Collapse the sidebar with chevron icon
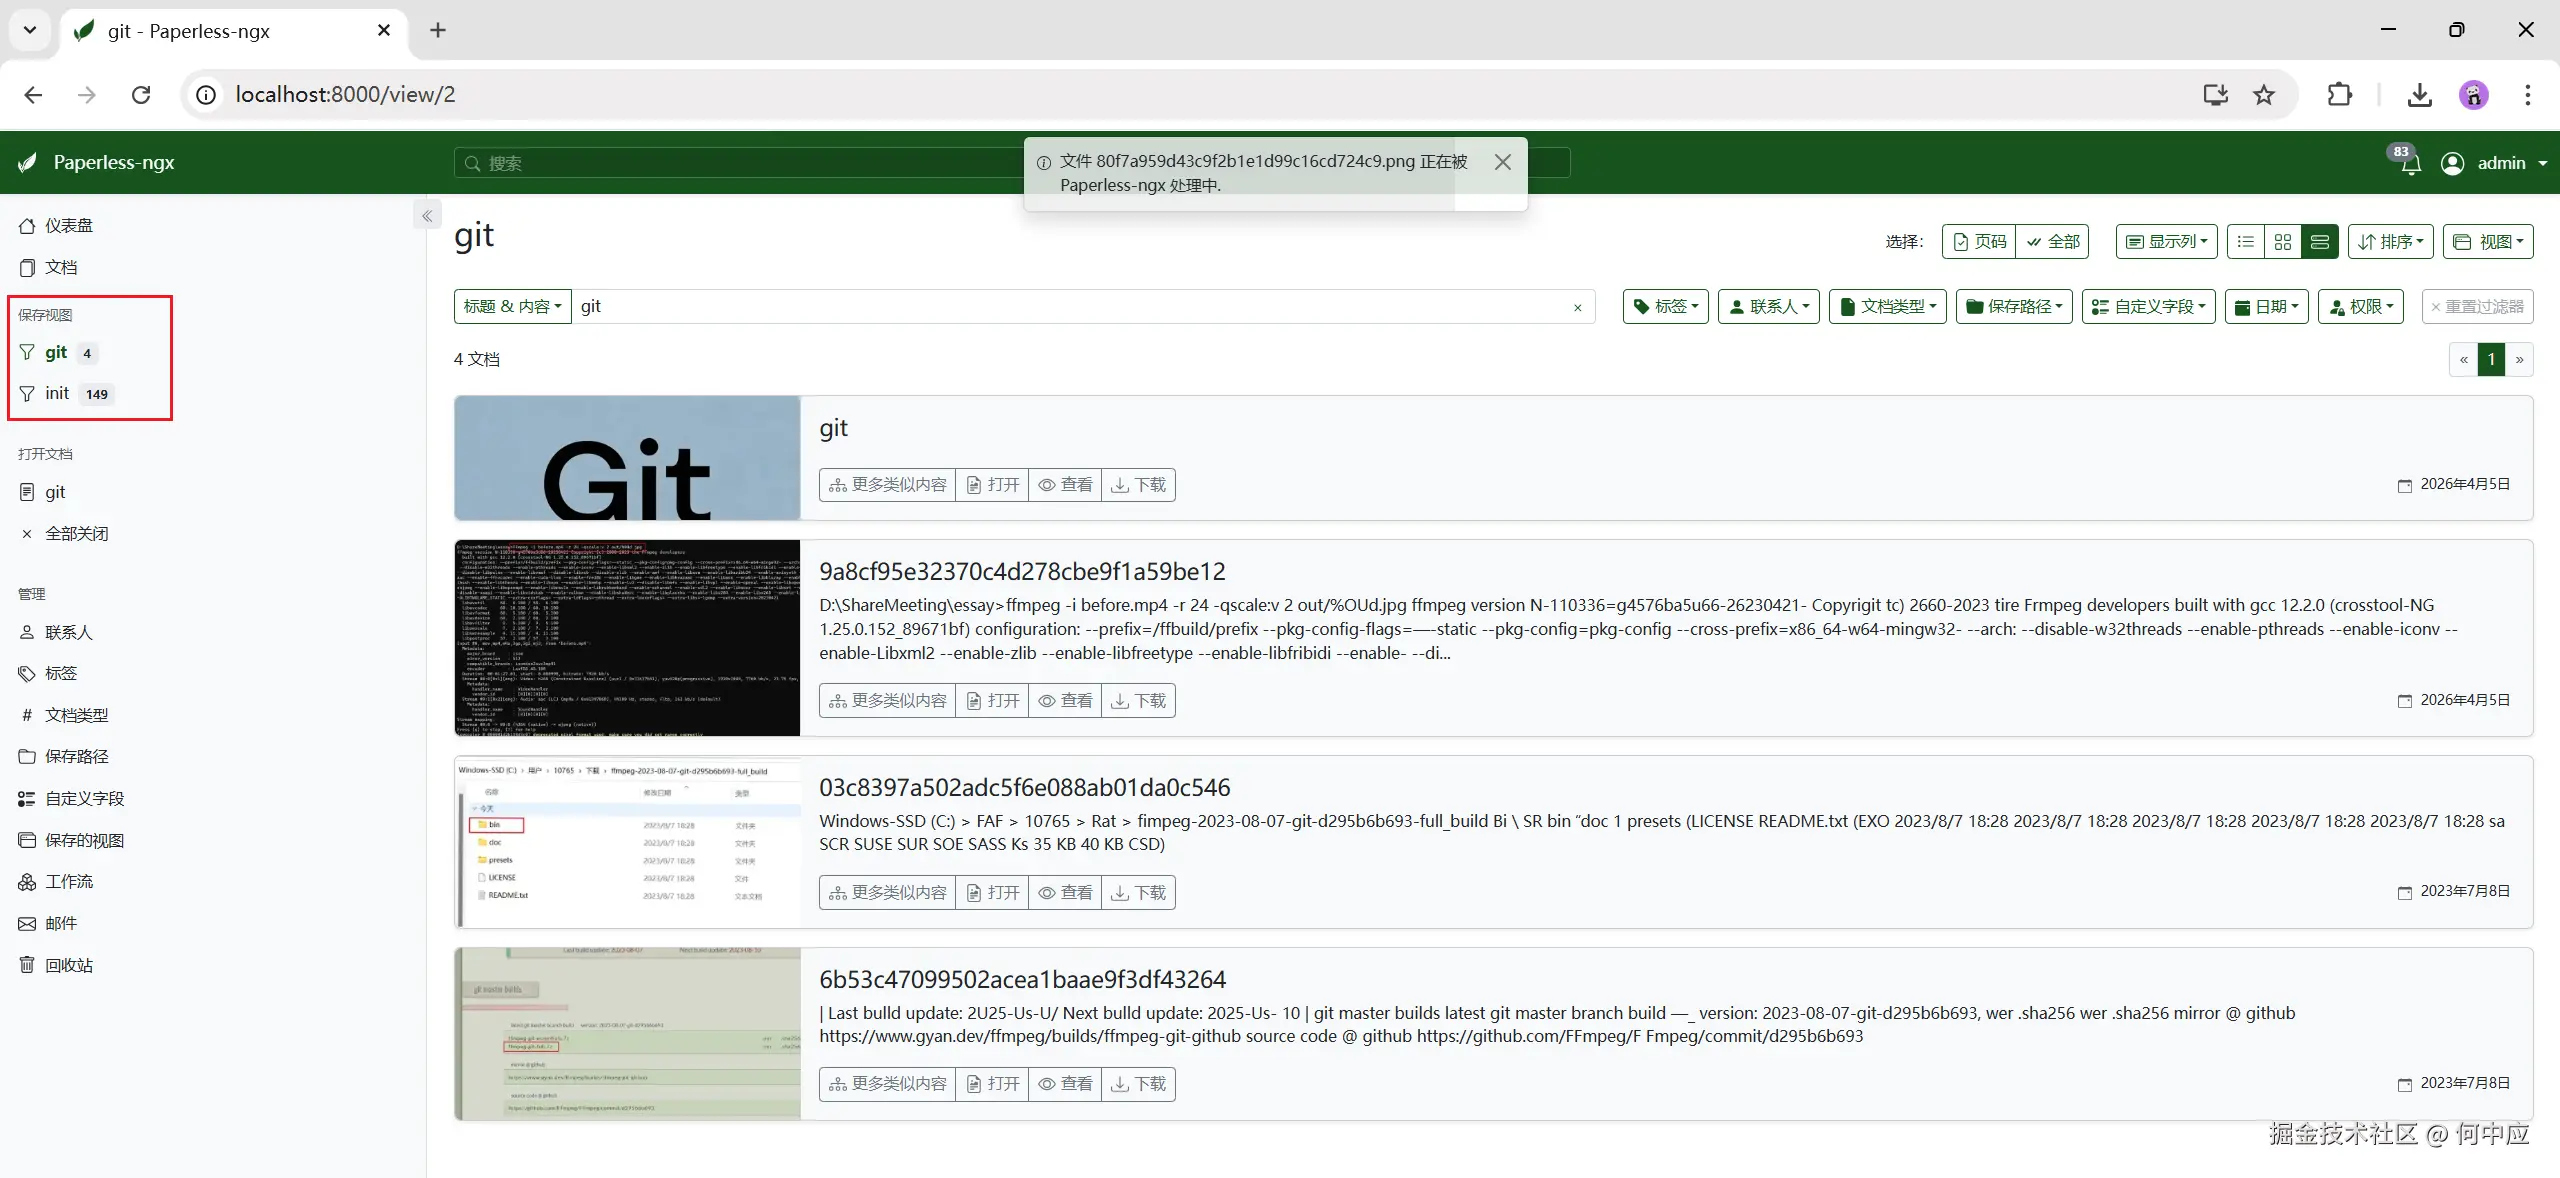The height and width of the screenshot is (1178, 2560). [427, 216]
